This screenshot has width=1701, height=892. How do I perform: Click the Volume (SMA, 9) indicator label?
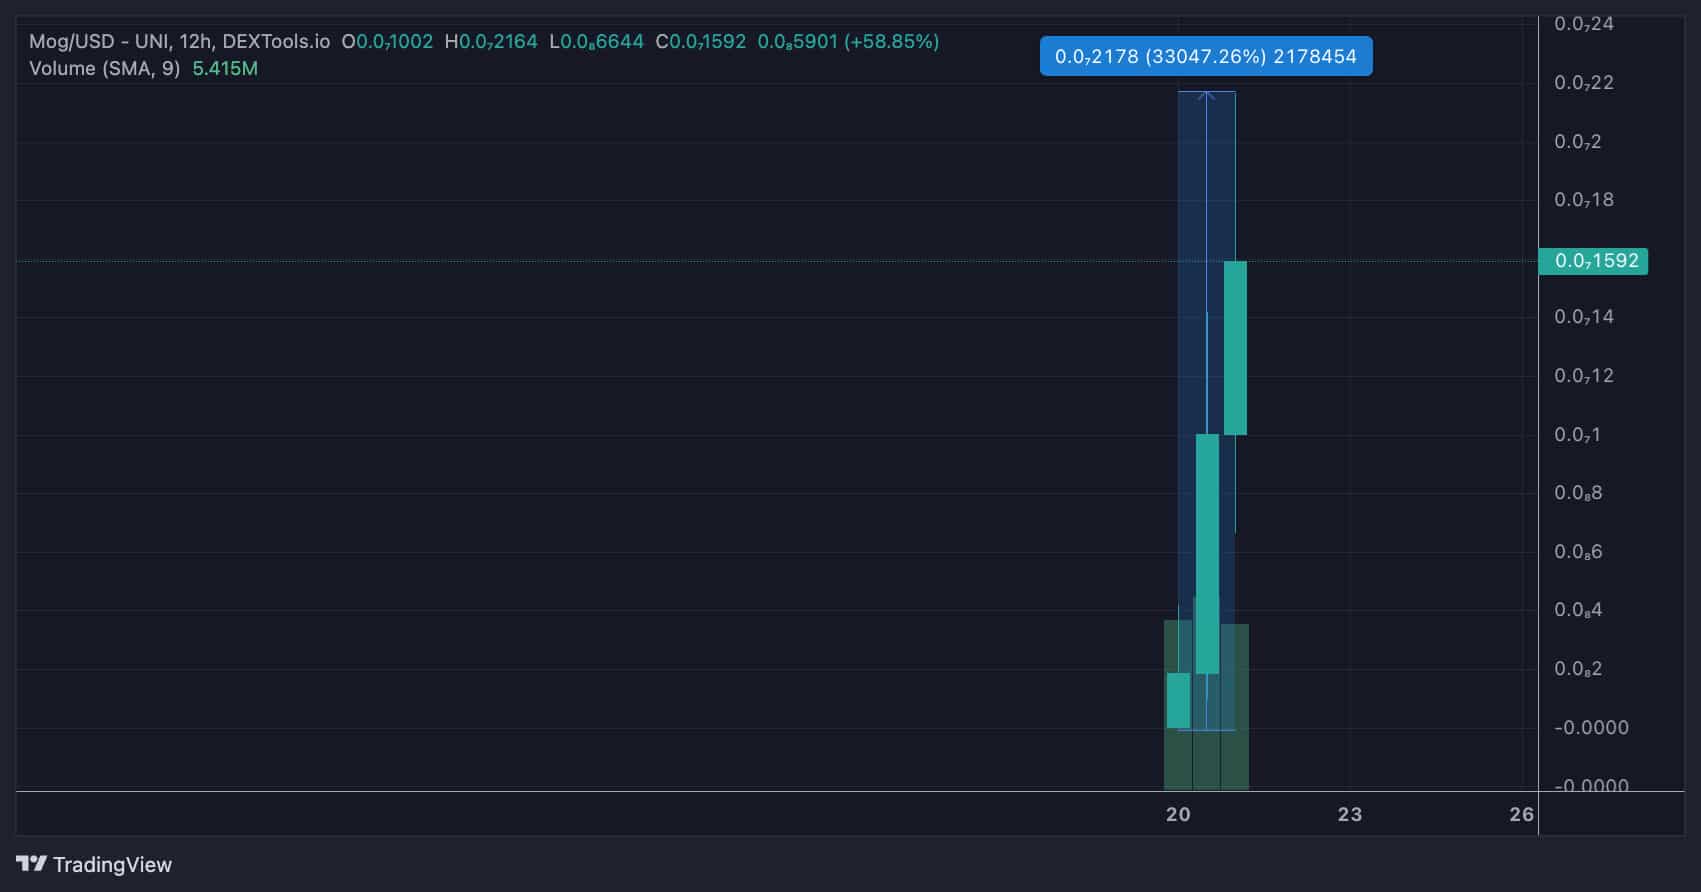104,69
